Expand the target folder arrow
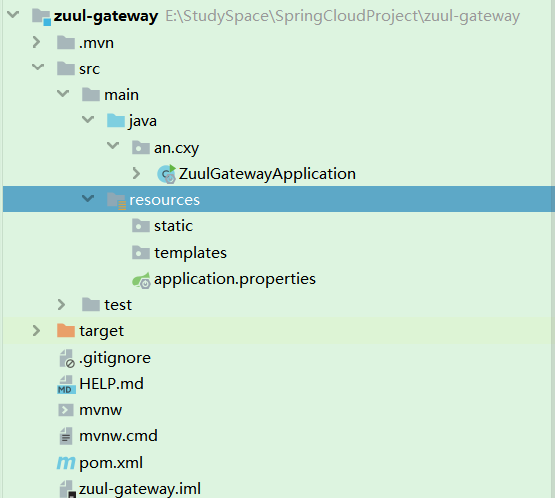The image size is (555, 498). point(36,331)
